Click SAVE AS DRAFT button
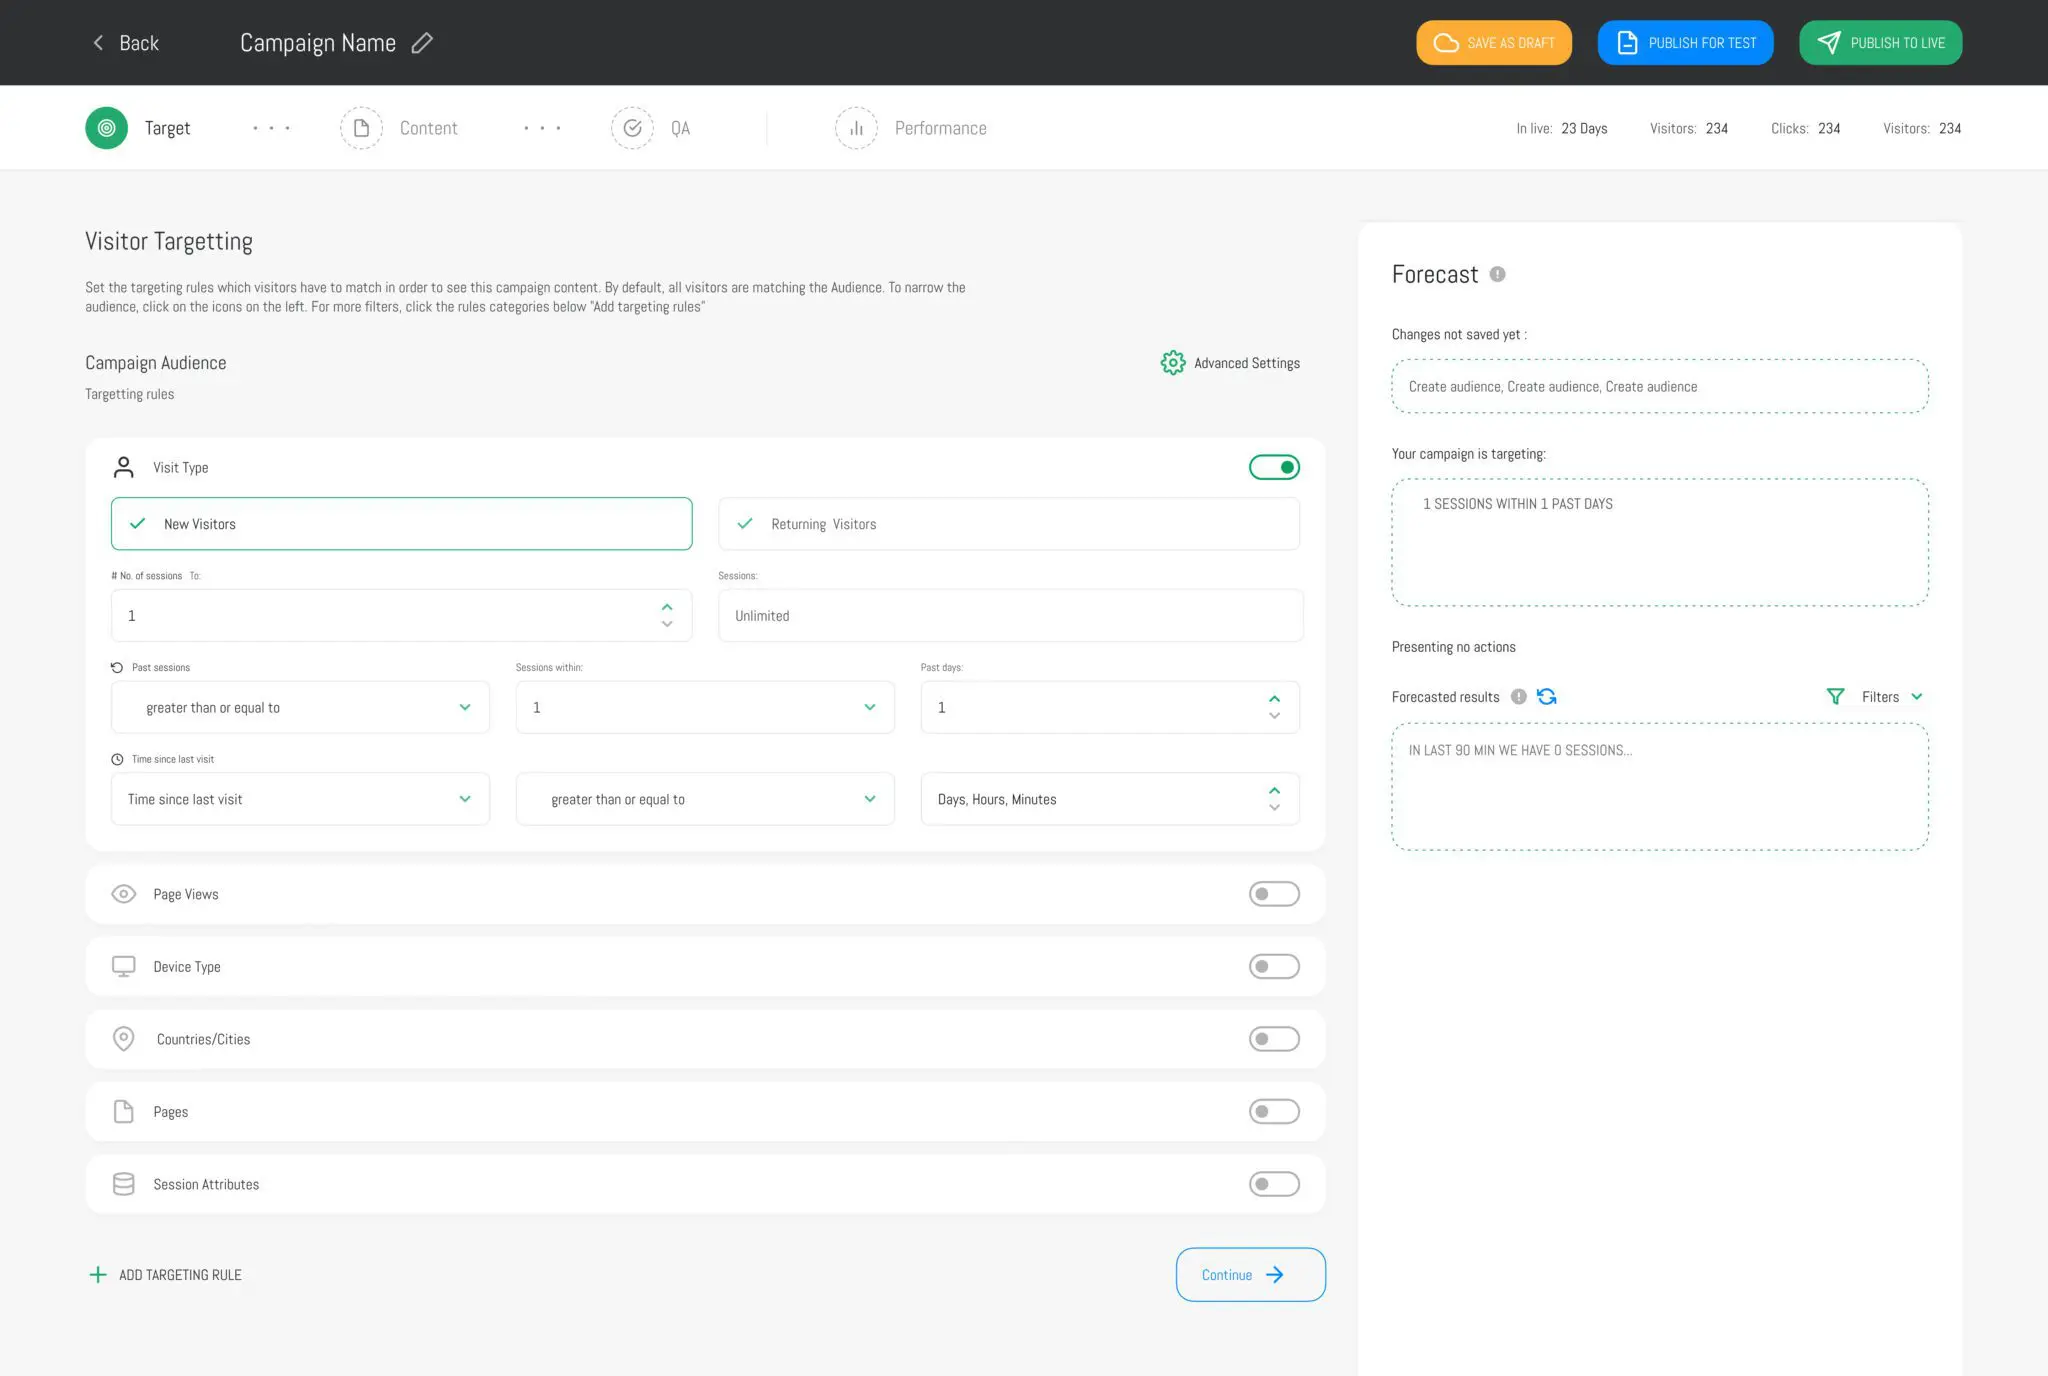Screen dimensions: 2048x1376 click(1493, 42)
